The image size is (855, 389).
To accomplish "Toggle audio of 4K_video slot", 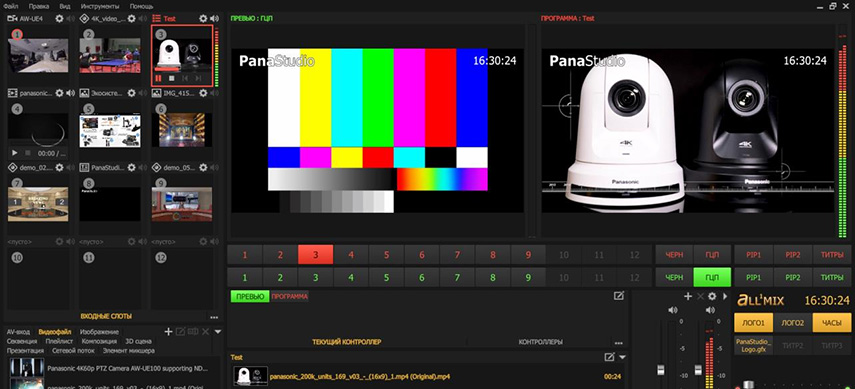I will point(142,19).
